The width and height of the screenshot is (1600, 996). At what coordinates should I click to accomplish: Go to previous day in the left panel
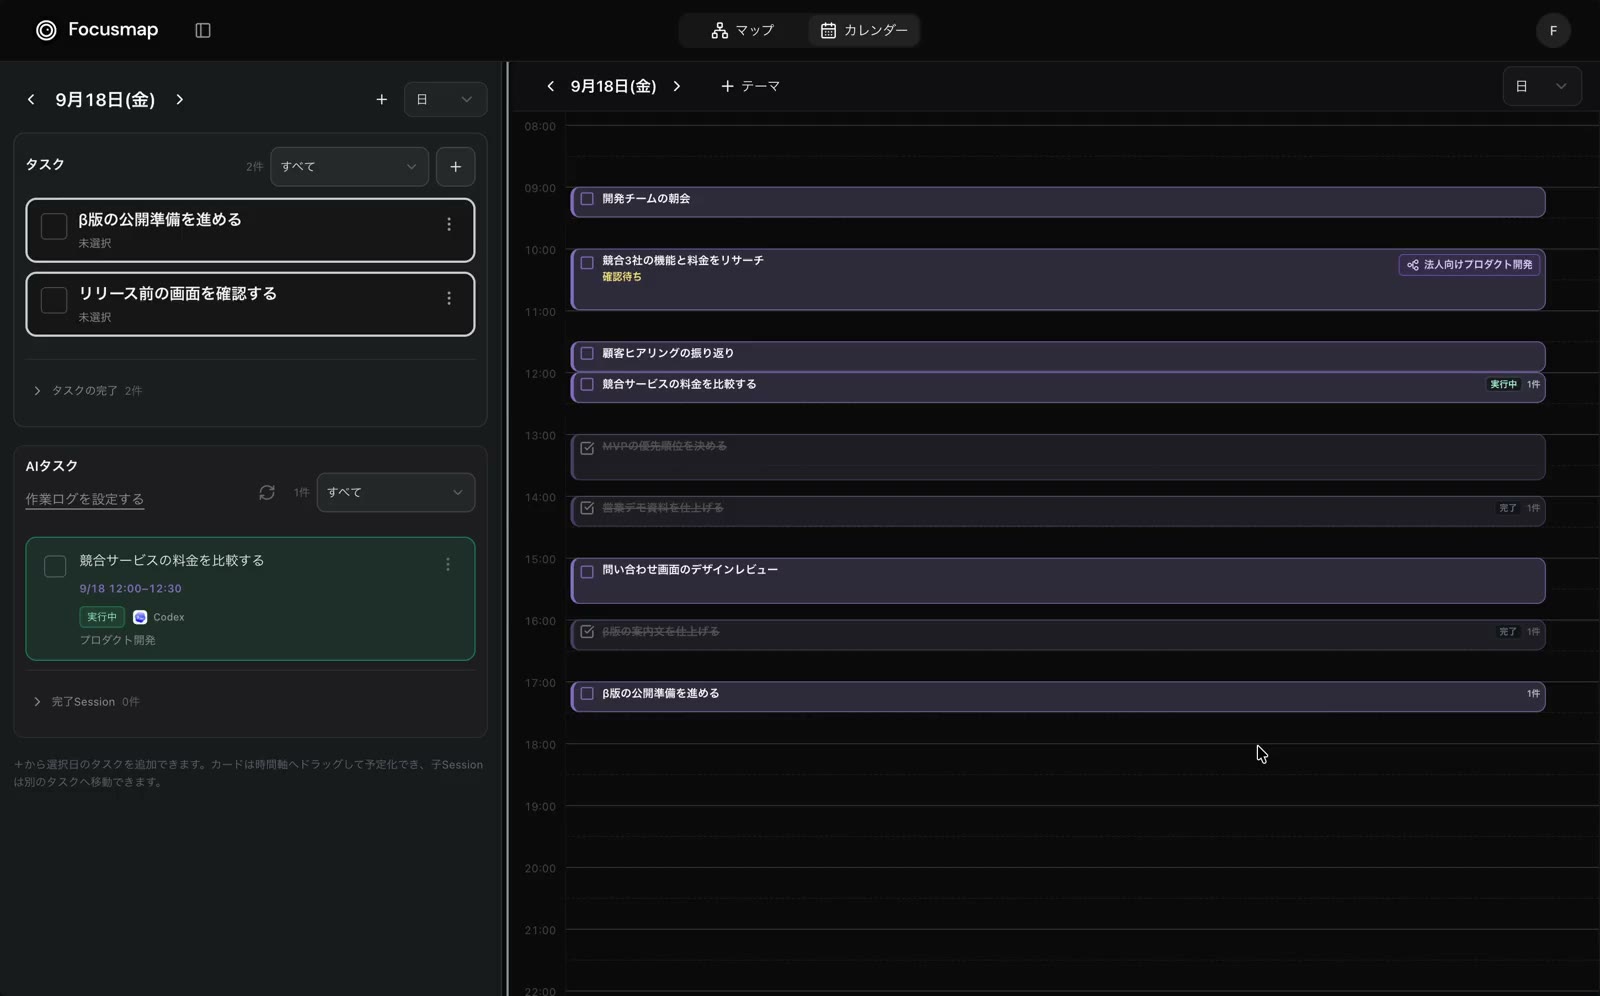31,99
